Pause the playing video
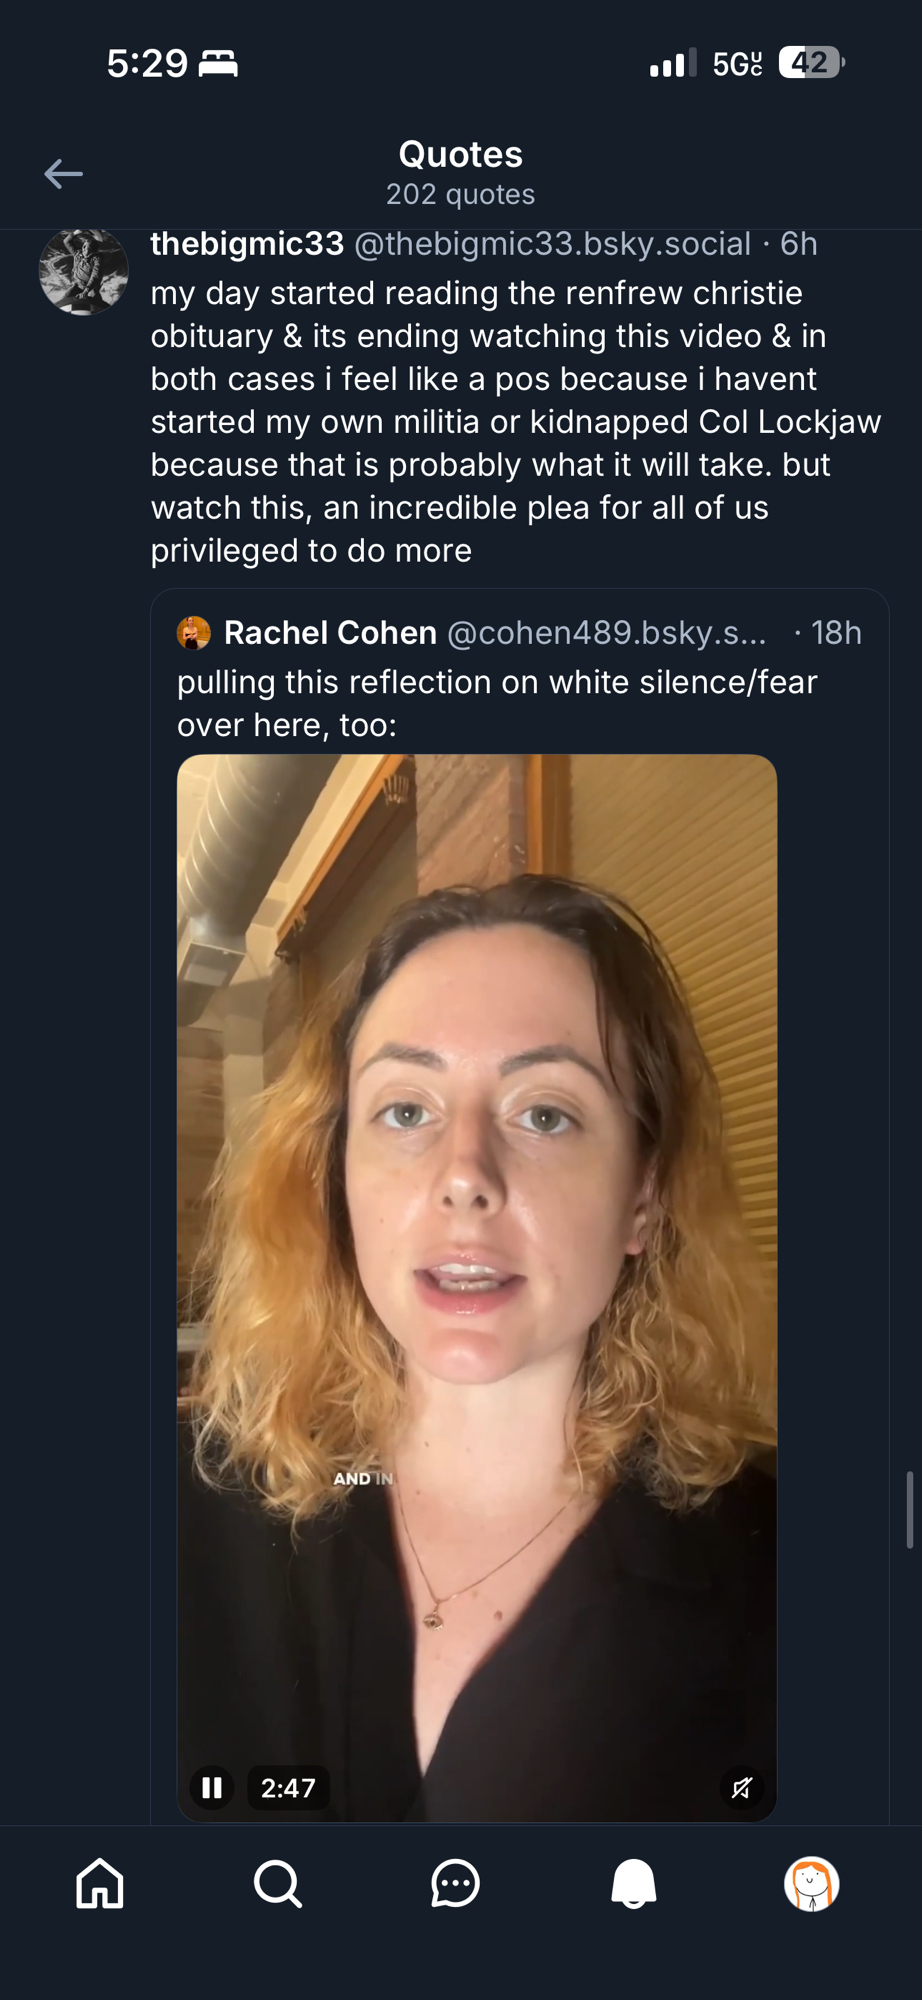This screenshot has height=2000, width=922. pos(212,1787)
